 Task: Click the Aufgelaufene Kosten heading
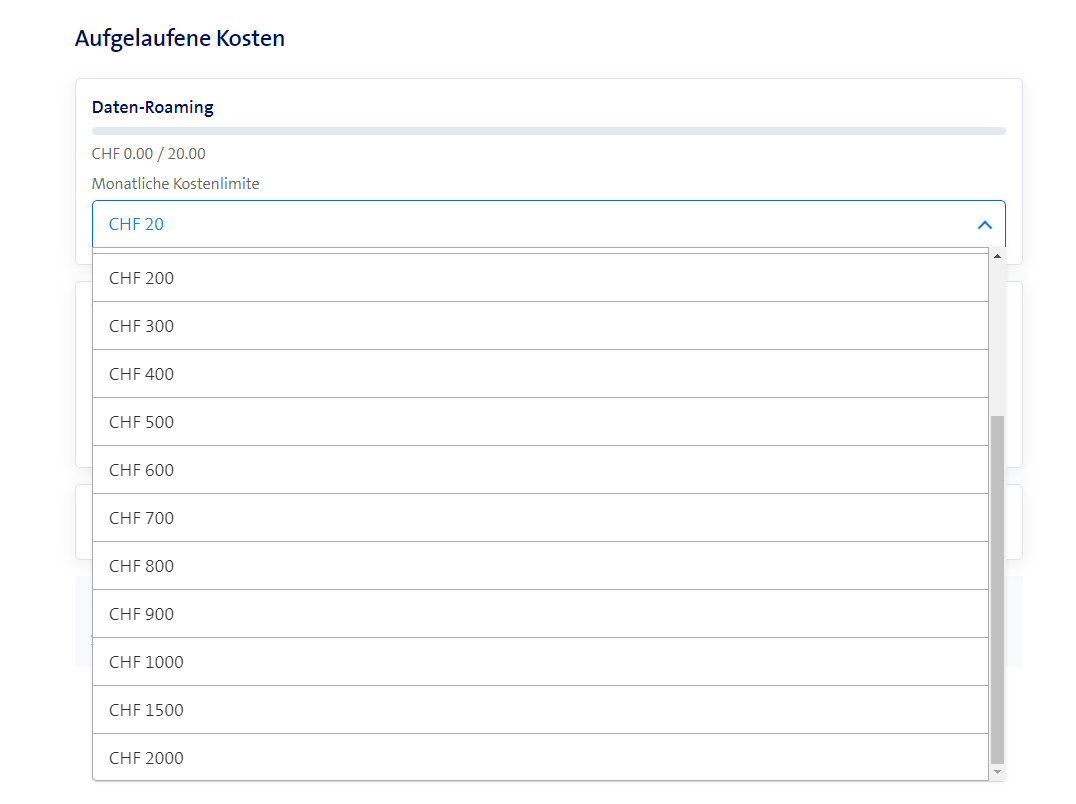coord(180,39)
